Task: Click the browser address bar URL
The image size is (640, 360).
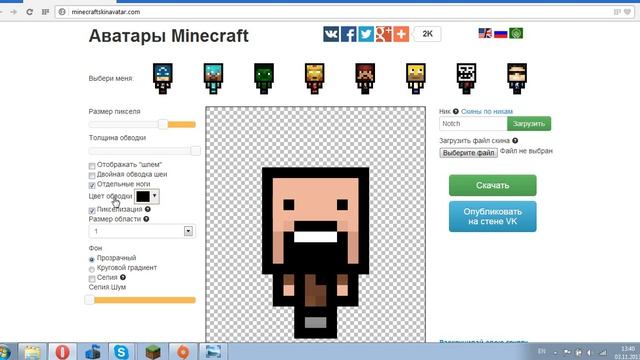Action: point(106,12)
